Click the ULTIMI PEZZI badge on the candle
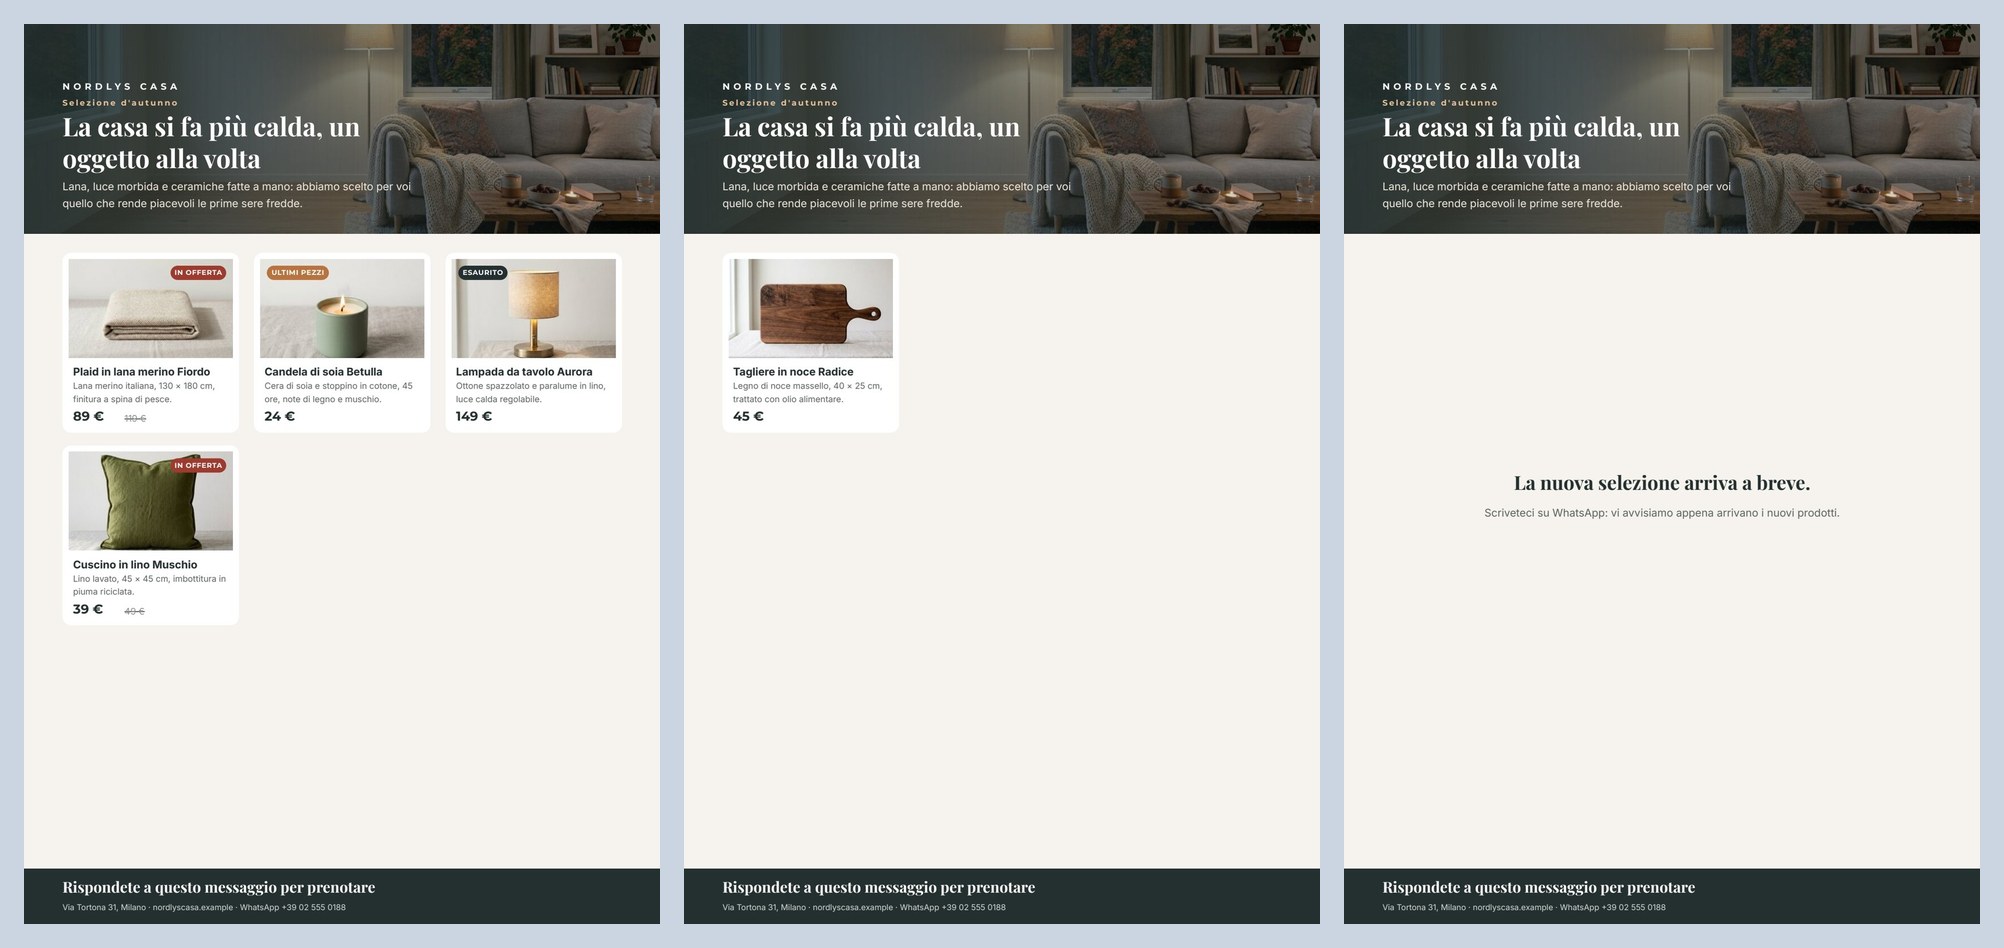2004x948 pixels. 298,272
